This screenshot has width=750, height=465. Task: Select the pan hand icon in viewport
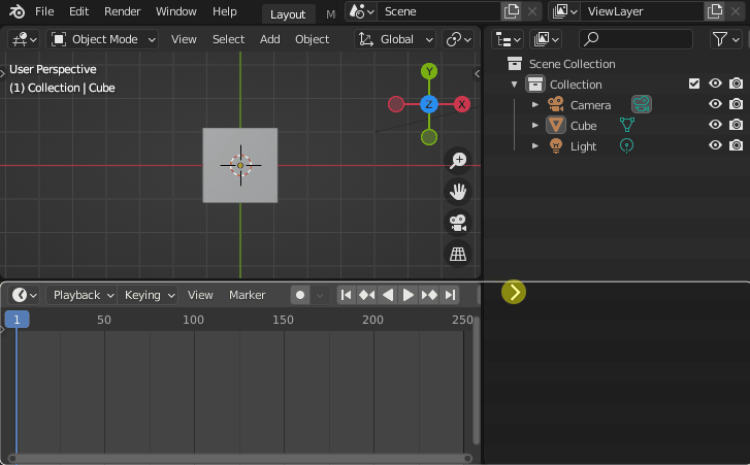458,191
